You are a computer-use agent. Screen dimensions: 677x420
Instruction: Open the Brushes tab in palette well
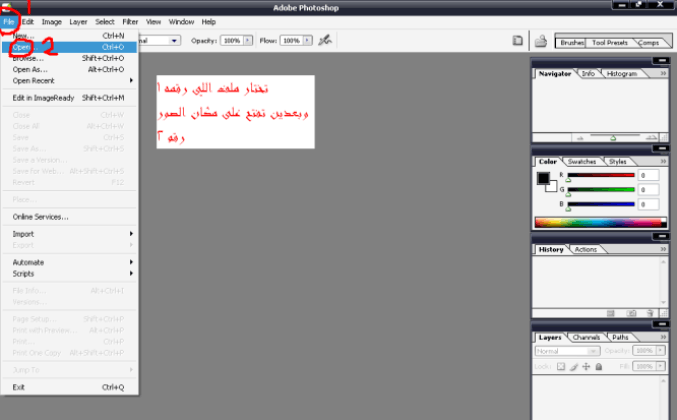coord(572,43)
